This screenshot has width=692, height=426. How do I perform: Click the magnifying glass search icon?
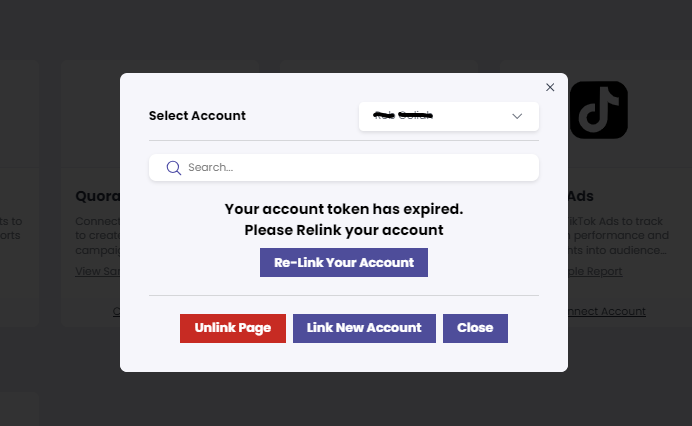click(173, 168)
